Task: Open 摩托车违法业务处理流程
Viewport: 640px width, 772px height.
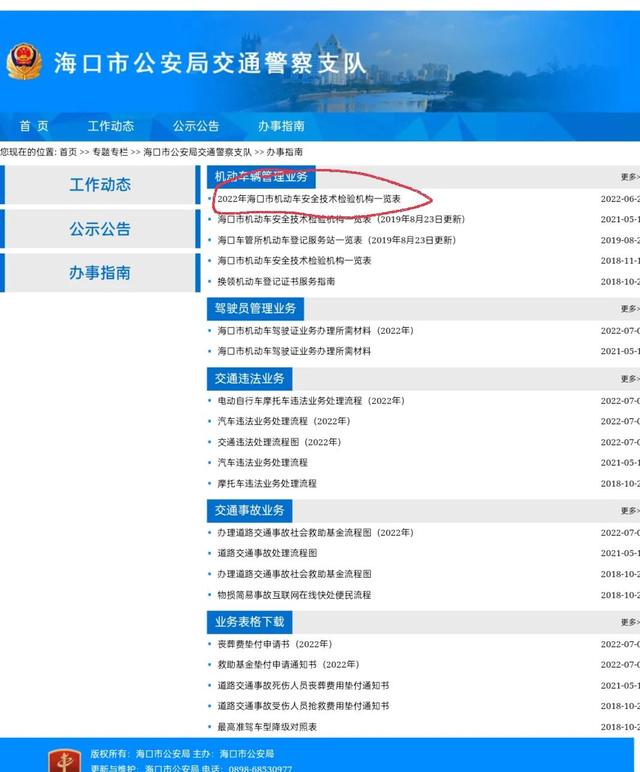Action: [267, 483]
